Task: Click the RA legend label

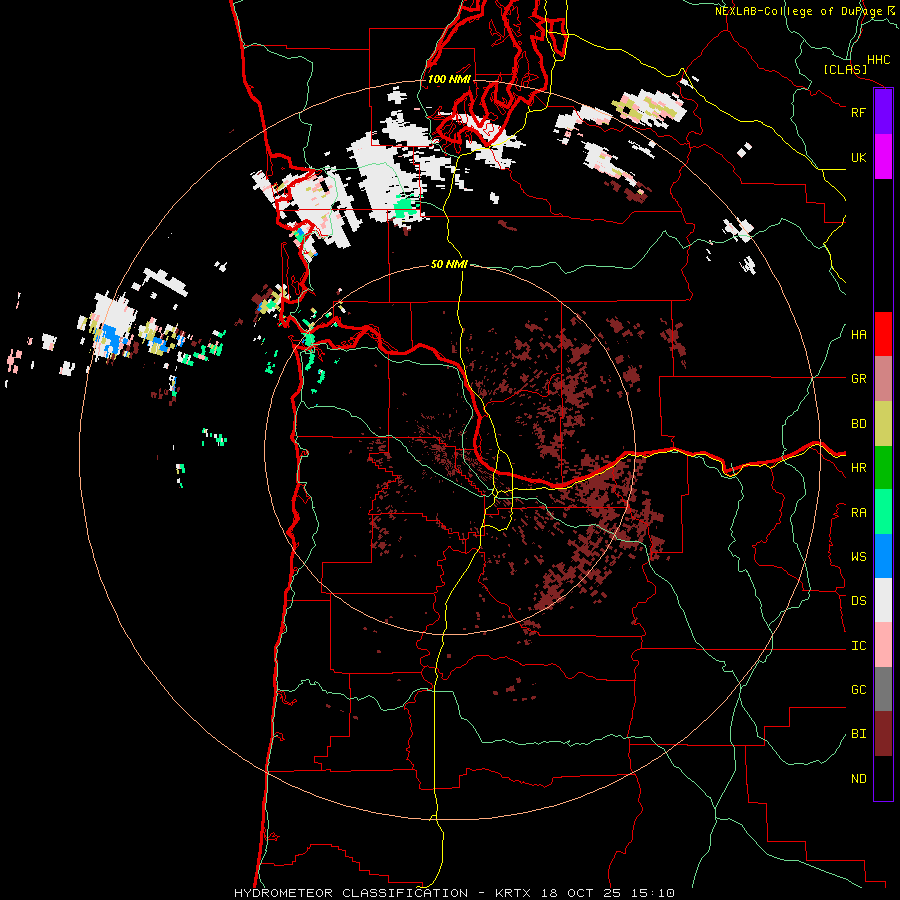Action: coord(858,512)
